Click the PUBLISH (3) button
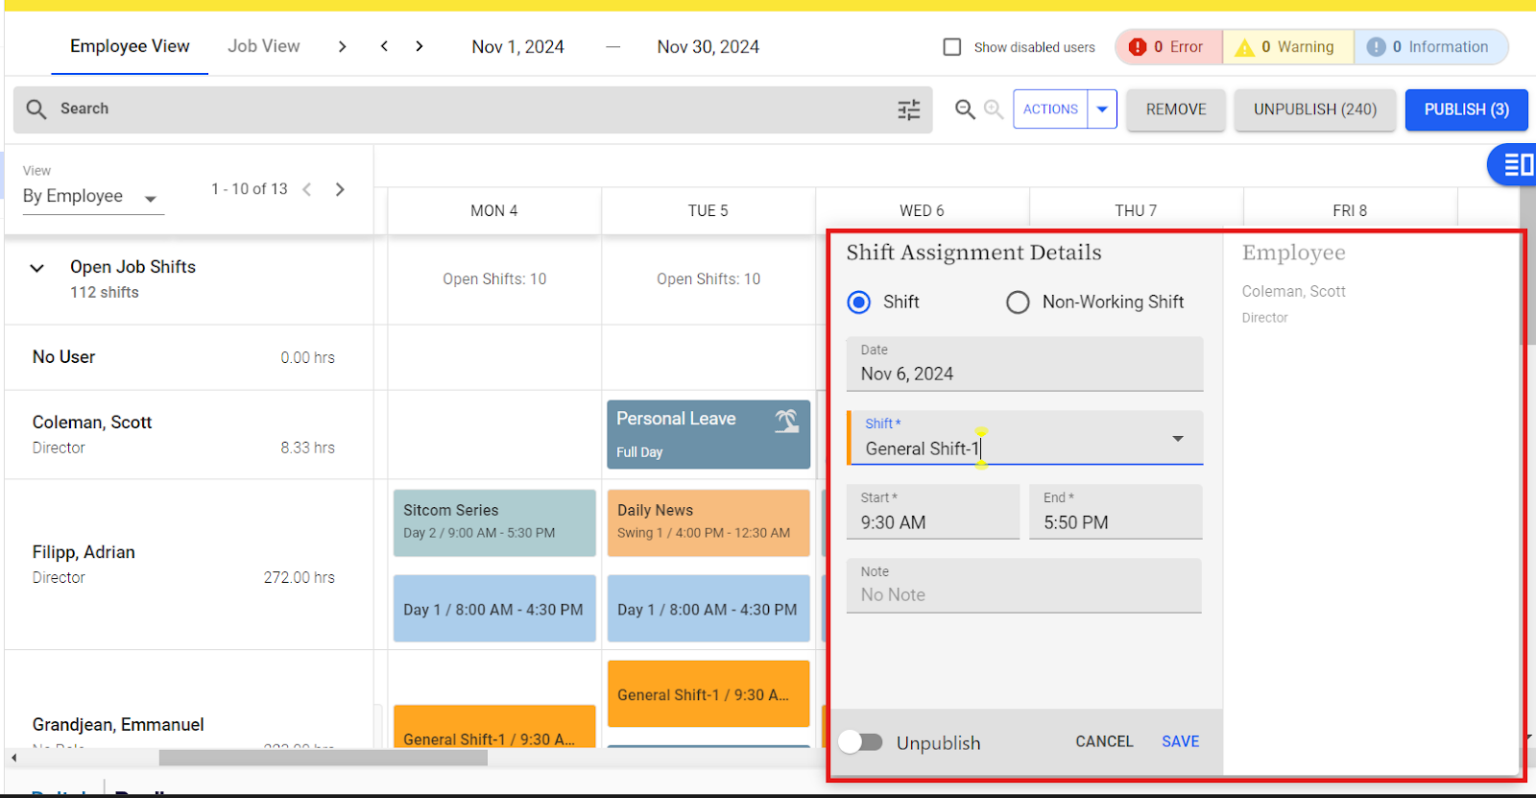The height and width of the screenshot is (798, 1536). pyautogui.click(x=1465, y=109)
